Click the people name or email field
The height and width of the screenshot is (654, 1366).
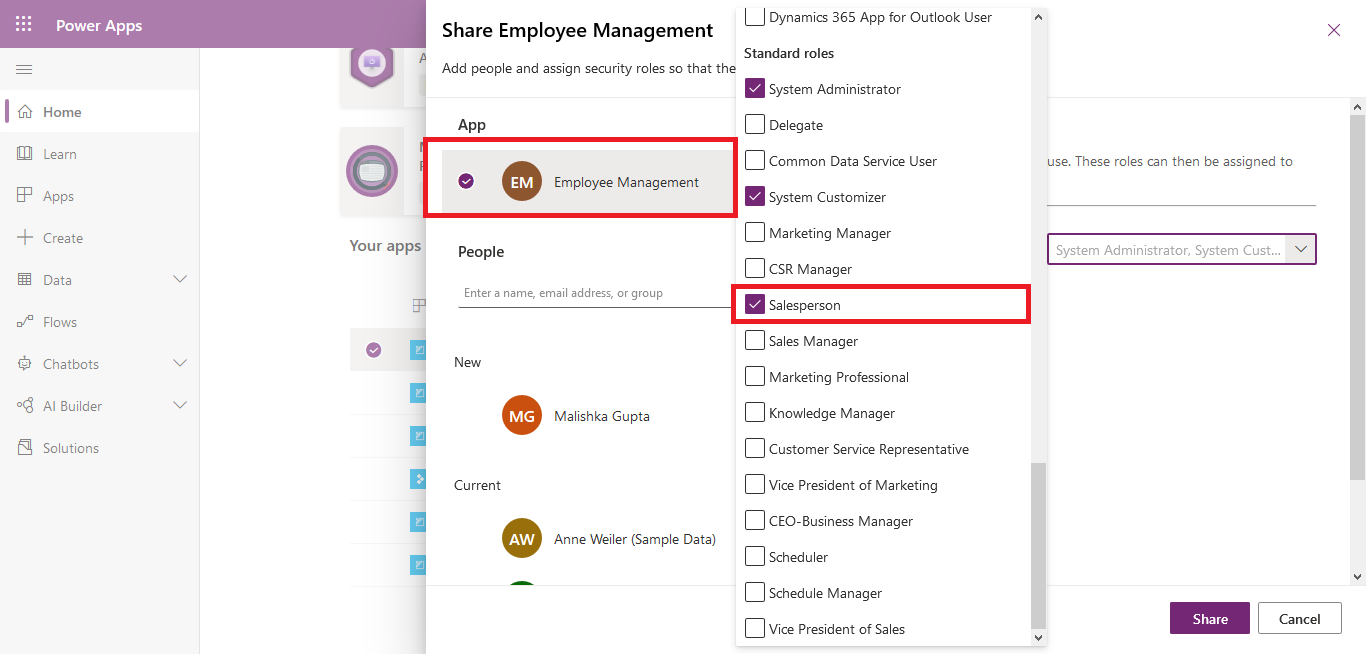(597, 293)
